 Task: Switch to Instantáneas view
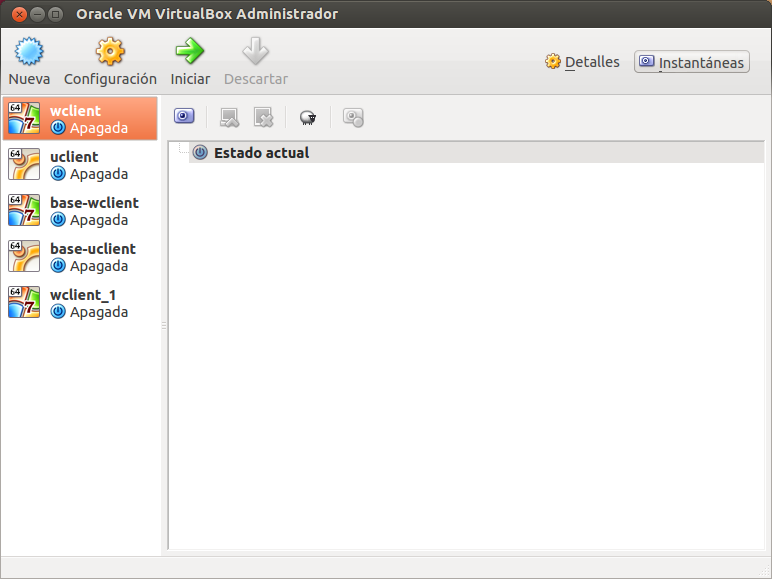(692, 62)
